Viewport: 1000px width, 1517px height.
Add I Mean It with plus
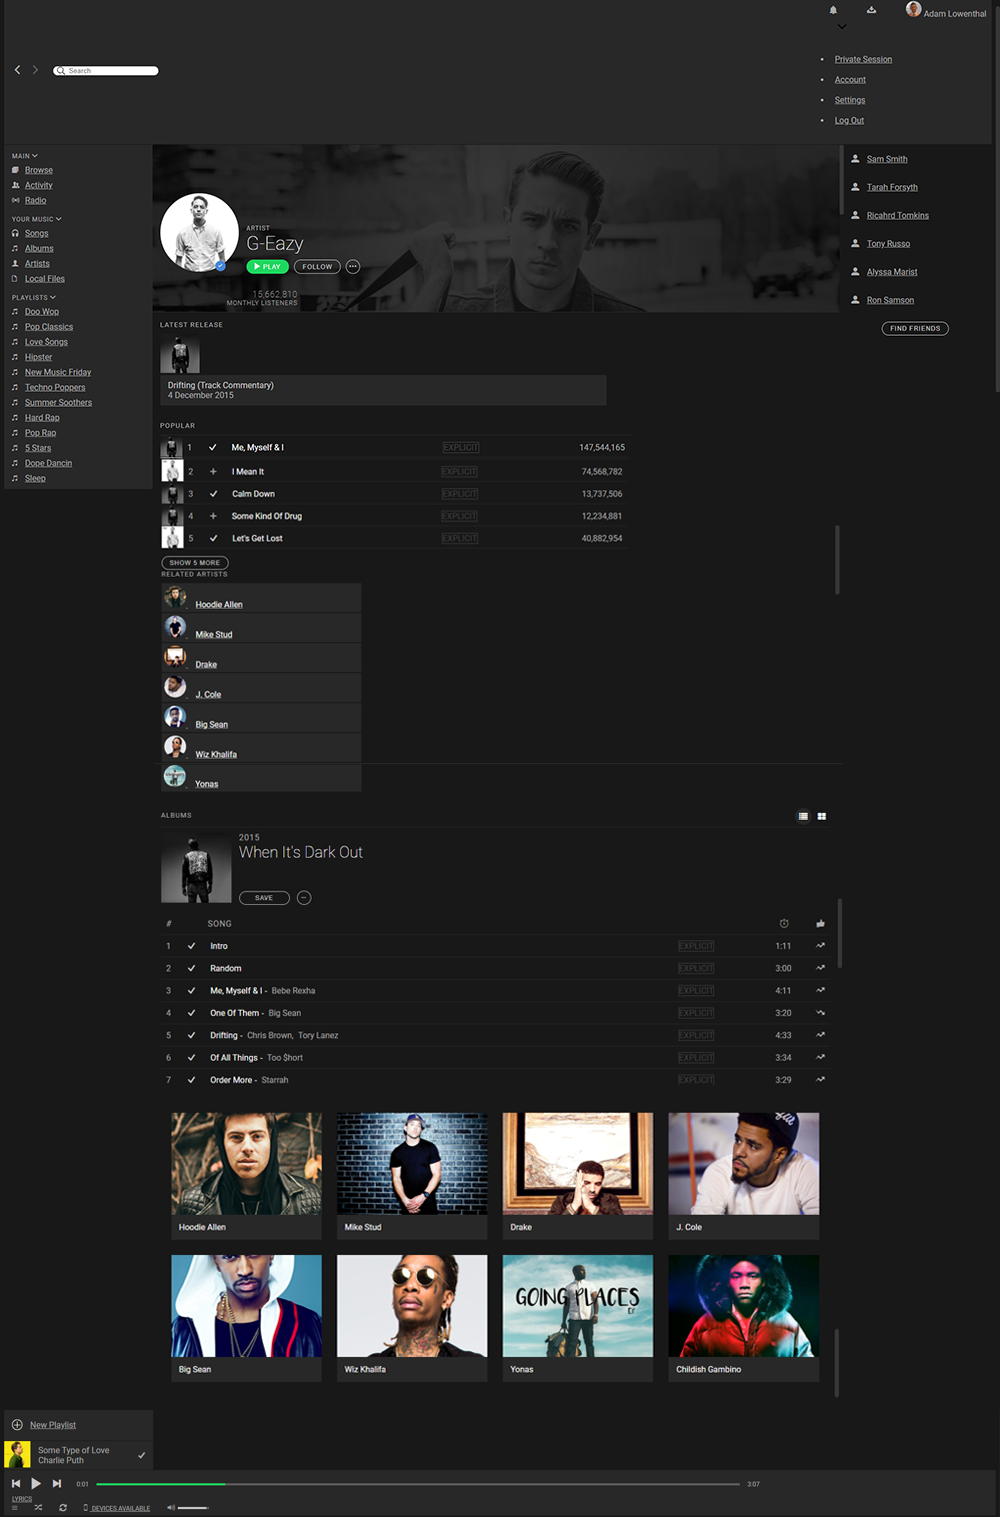(213, 472)
